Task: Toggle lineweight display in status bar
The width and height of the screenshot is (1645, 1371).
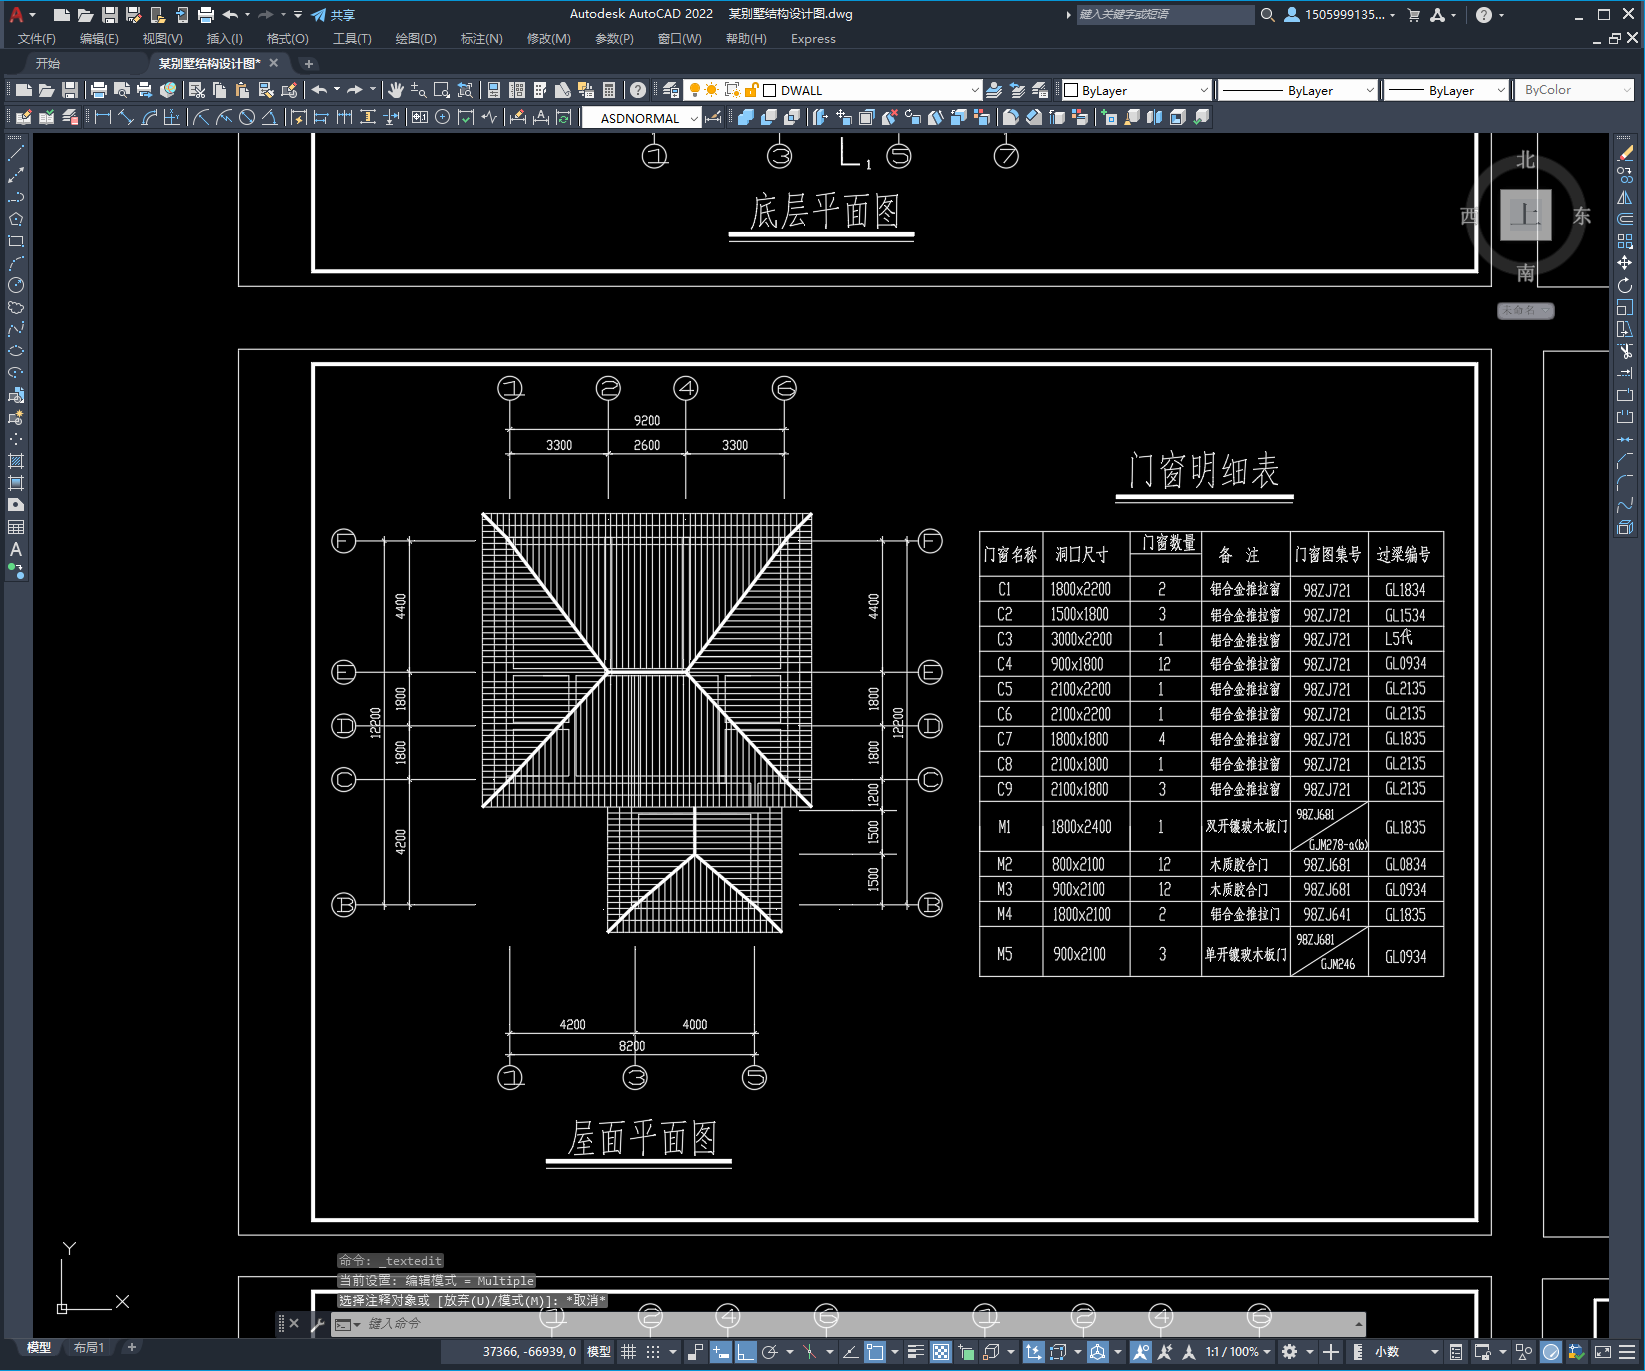Action: [x=915, y=1352]
